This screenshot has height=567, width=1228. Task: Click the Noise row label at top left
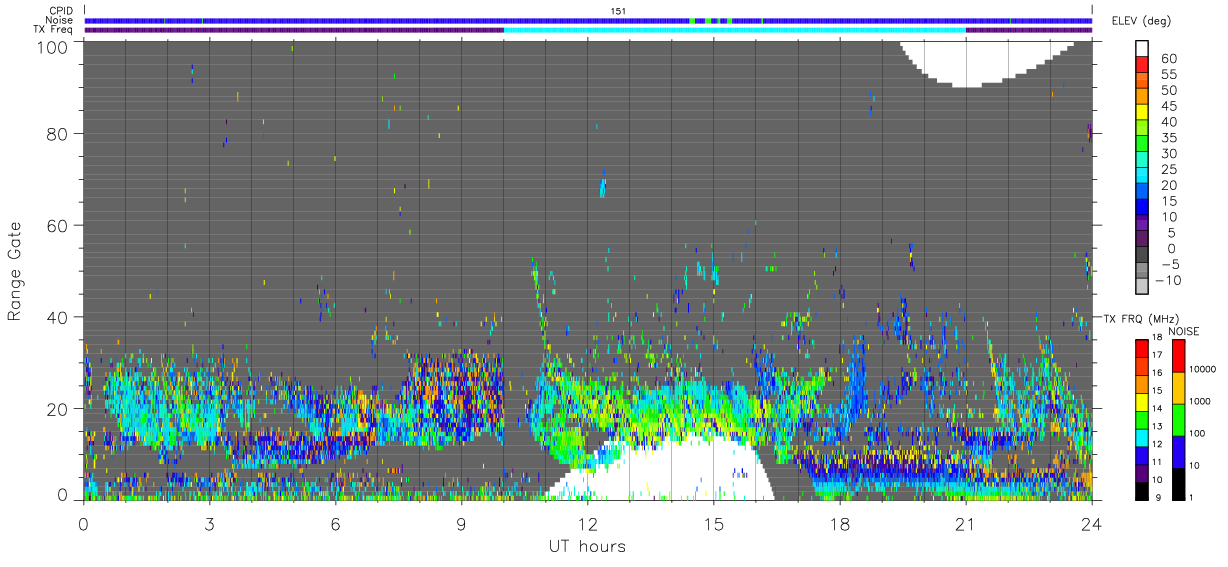pyautogui.click(x=58, y=20)
